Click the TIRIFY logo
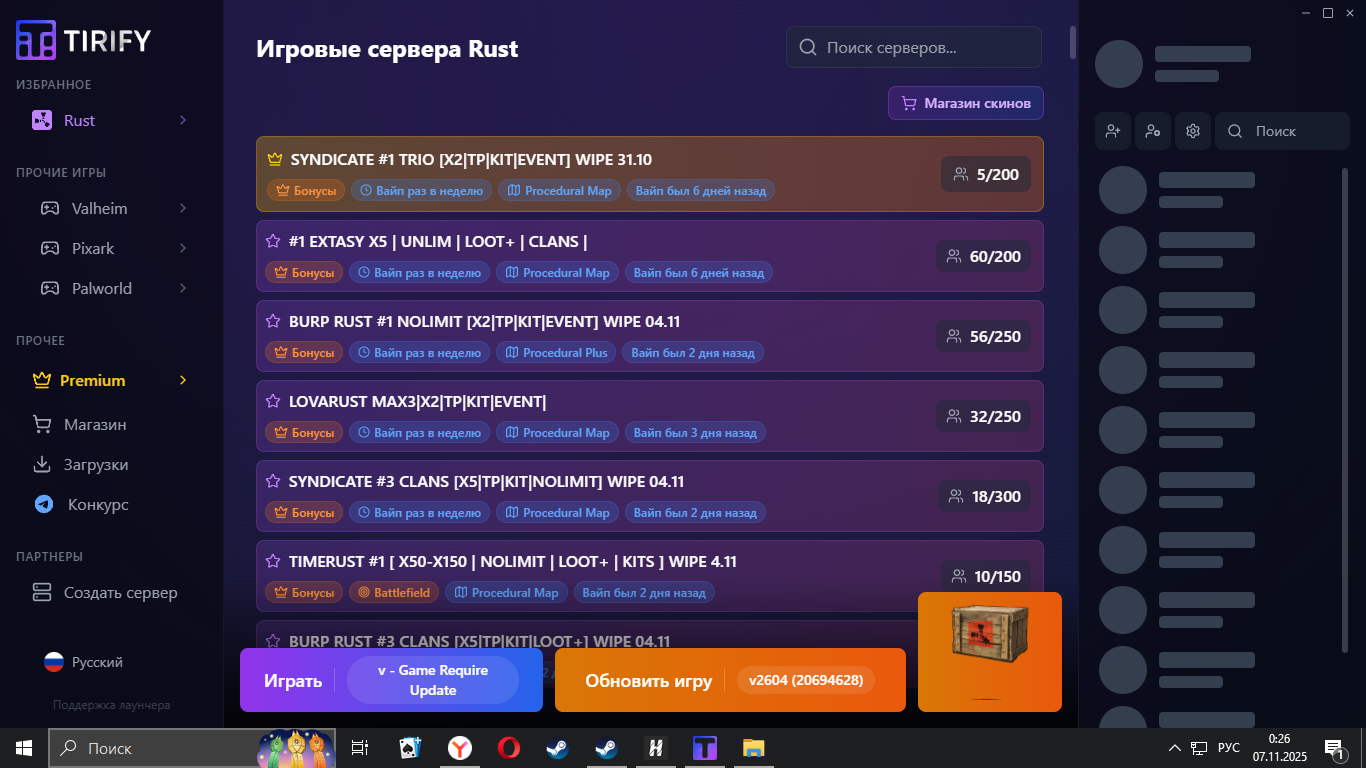1366x768 pixels. 84,40
